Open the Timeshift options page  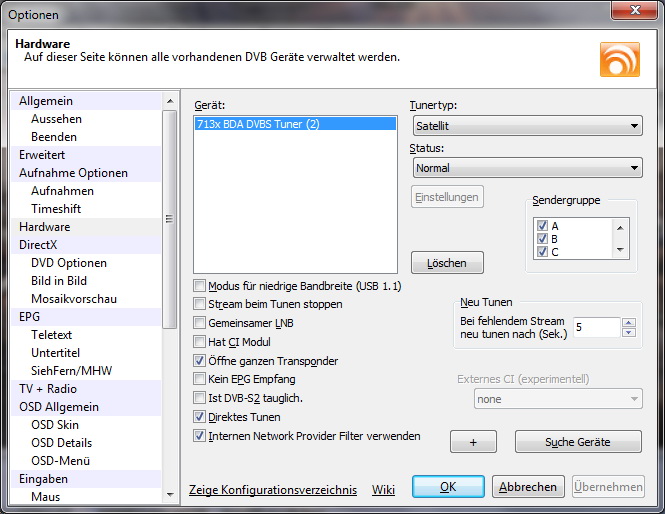(x=86, y=209)
